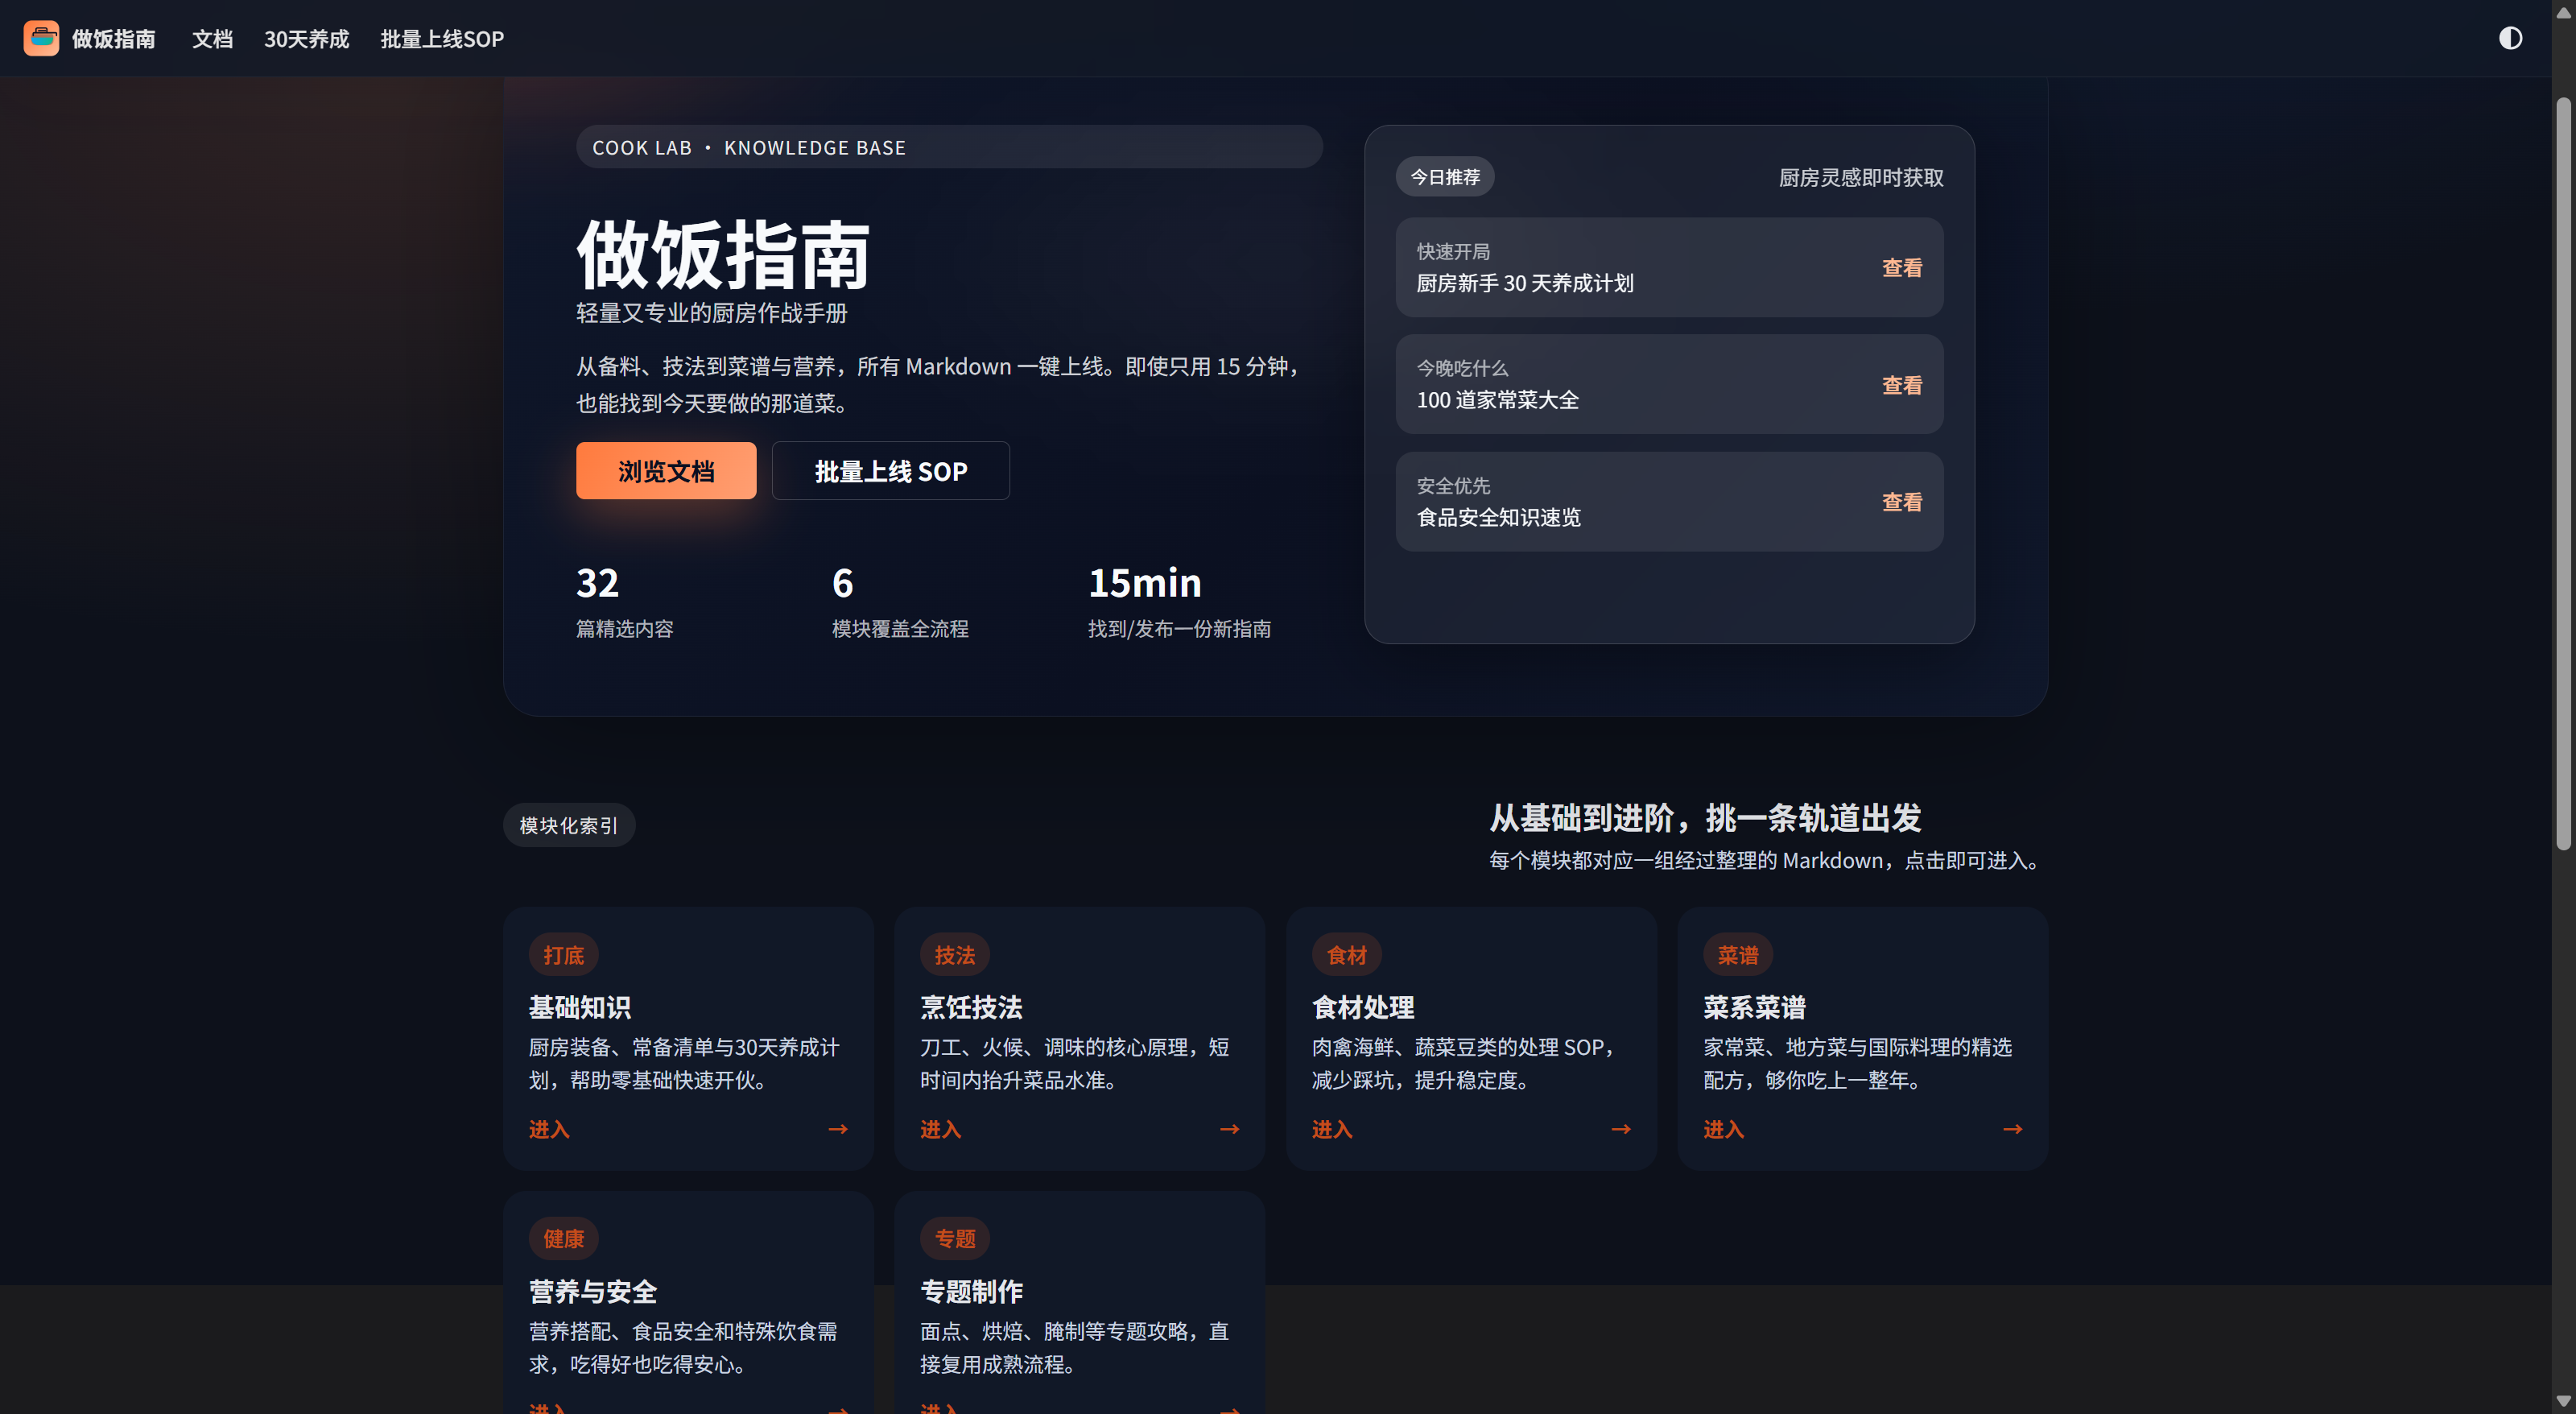This screenshot has height=1414, width=2576.
Task: Click the 做饭指南 pot logo icon
Action: coord(41,38)
